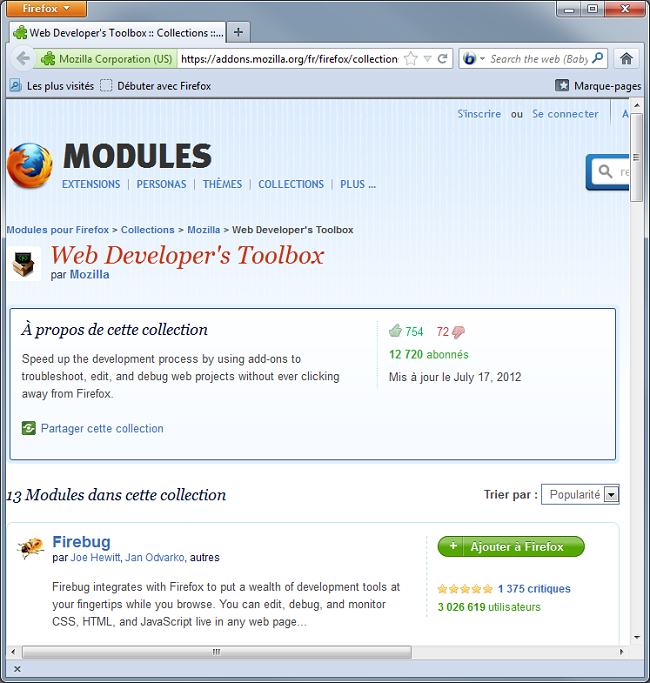Open the THÈMES section
The image size is (650, 683).
point(222,184)
